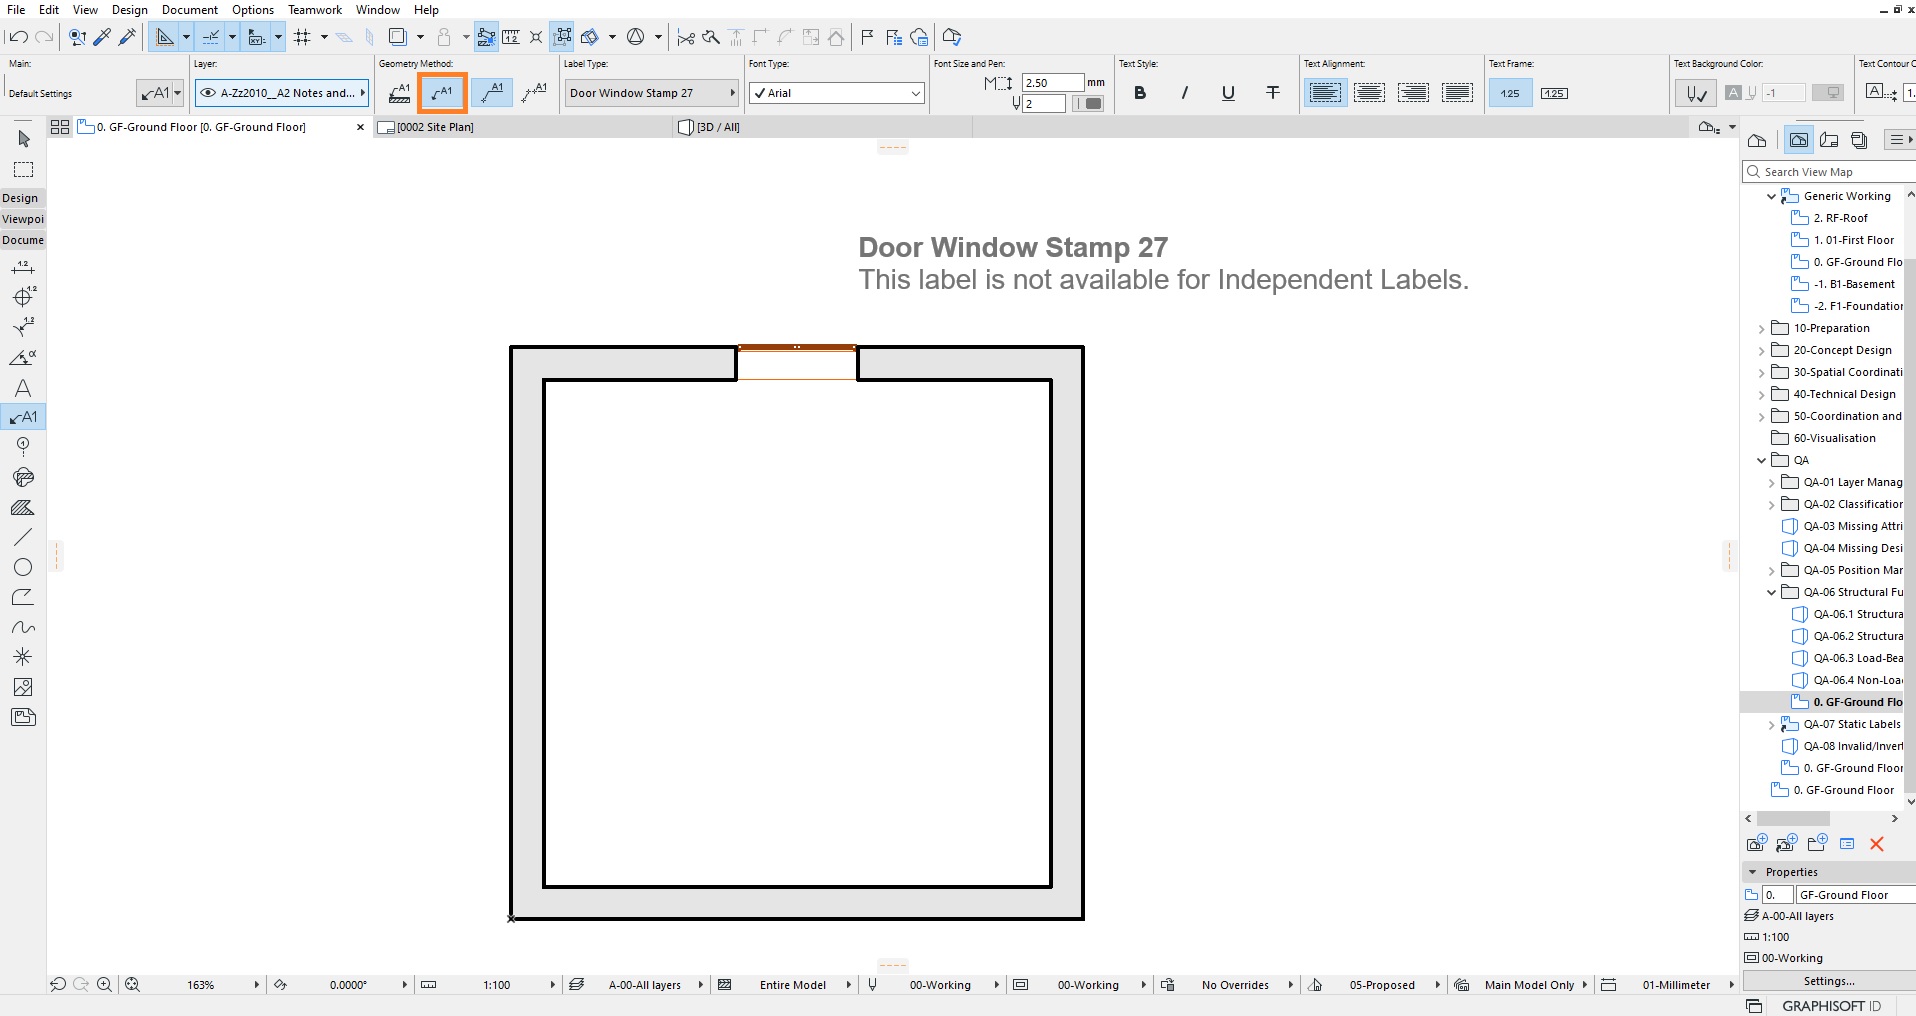
Task: Collapse the QA folder in View Map
Action: [x=1762, y=461]
